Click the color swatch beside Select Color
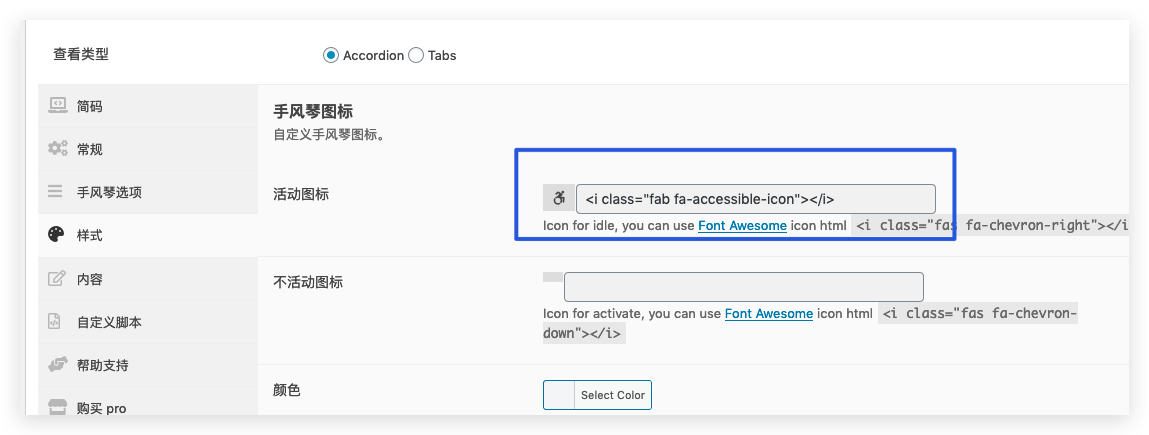 (x=559, y=395)
